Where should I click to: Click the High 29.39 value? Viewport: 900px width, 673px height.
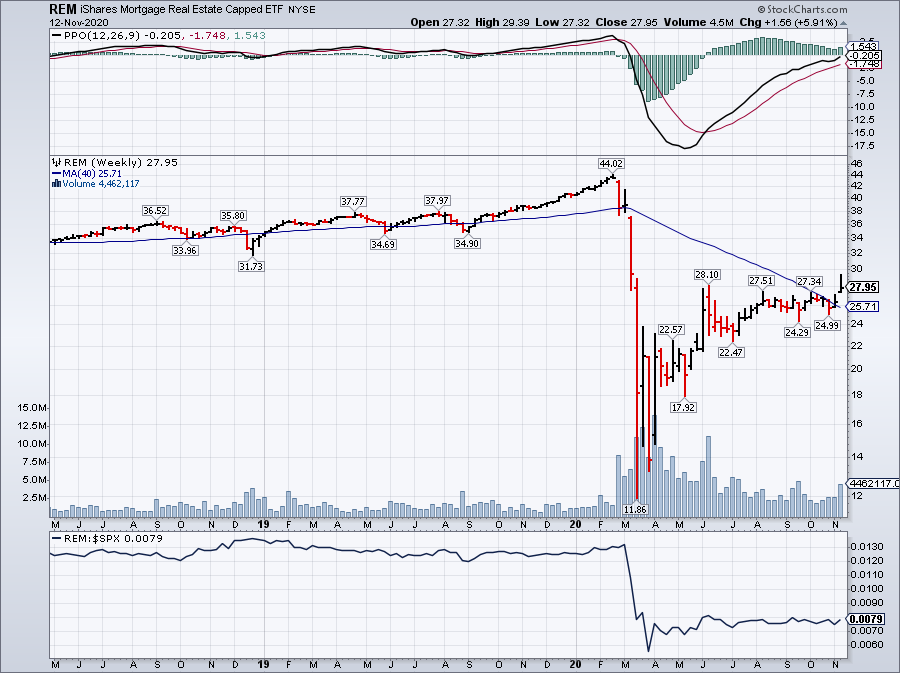click(502, 22)
